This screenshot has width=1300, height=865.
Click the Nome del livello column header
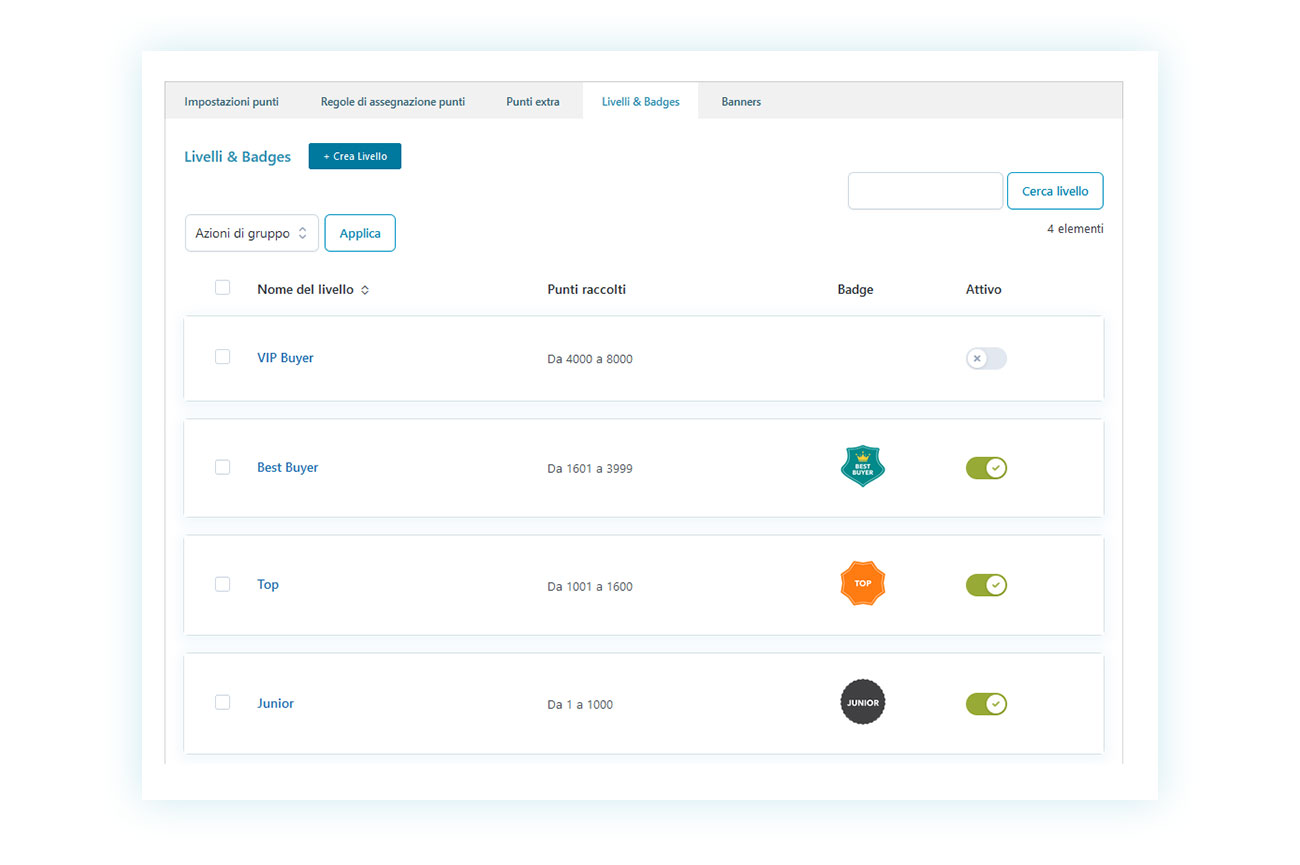point(305,289)
